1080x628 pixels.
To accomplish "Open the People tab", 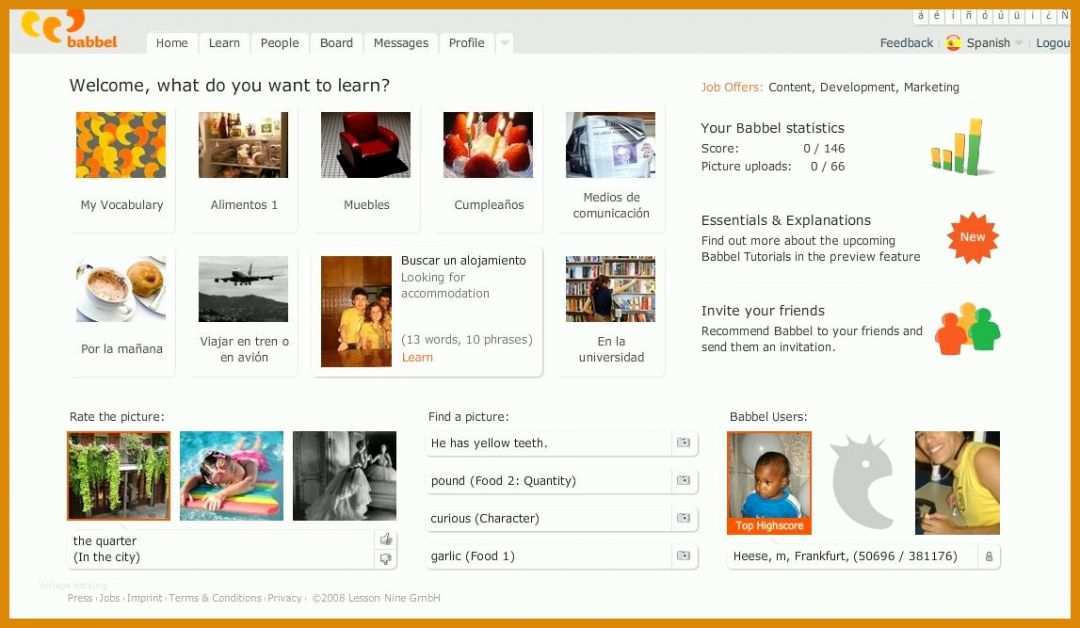I will 280,43.
